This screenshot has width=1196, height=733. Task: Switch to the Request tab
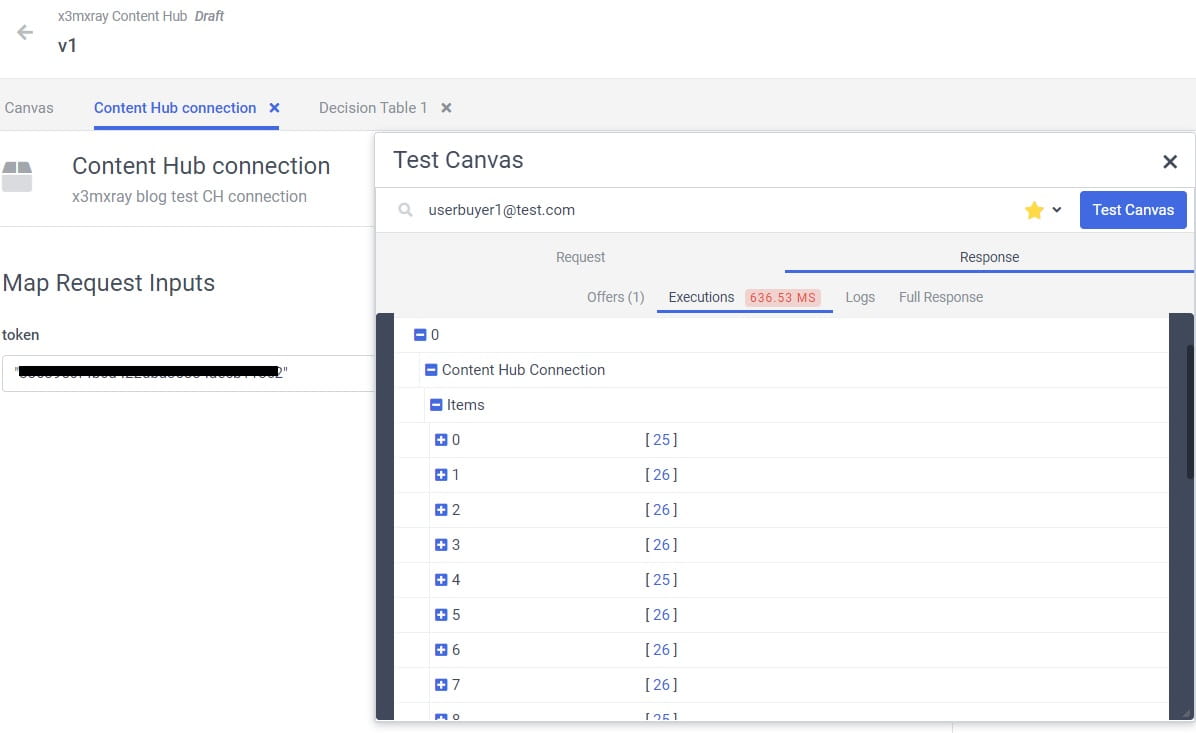click(580, 257)
